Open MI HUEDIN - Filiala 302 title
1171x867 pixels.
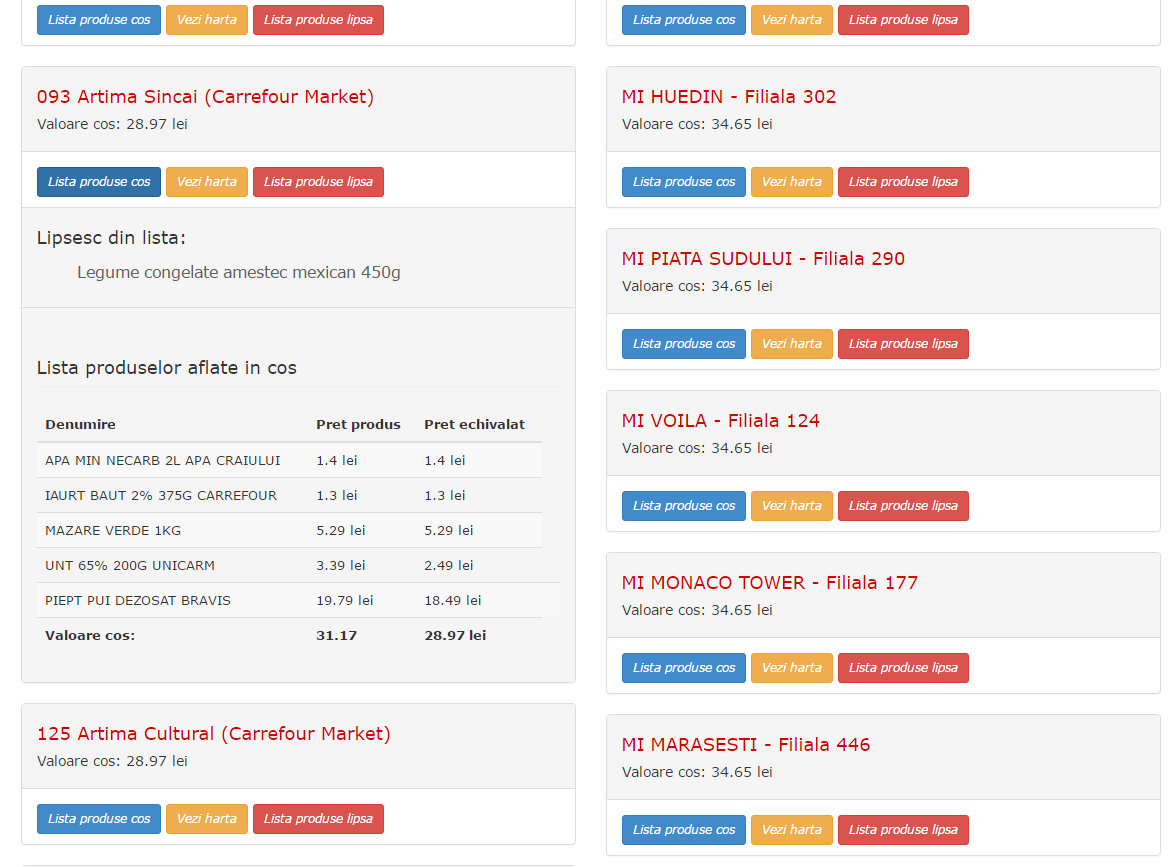(x=729, y=96)
